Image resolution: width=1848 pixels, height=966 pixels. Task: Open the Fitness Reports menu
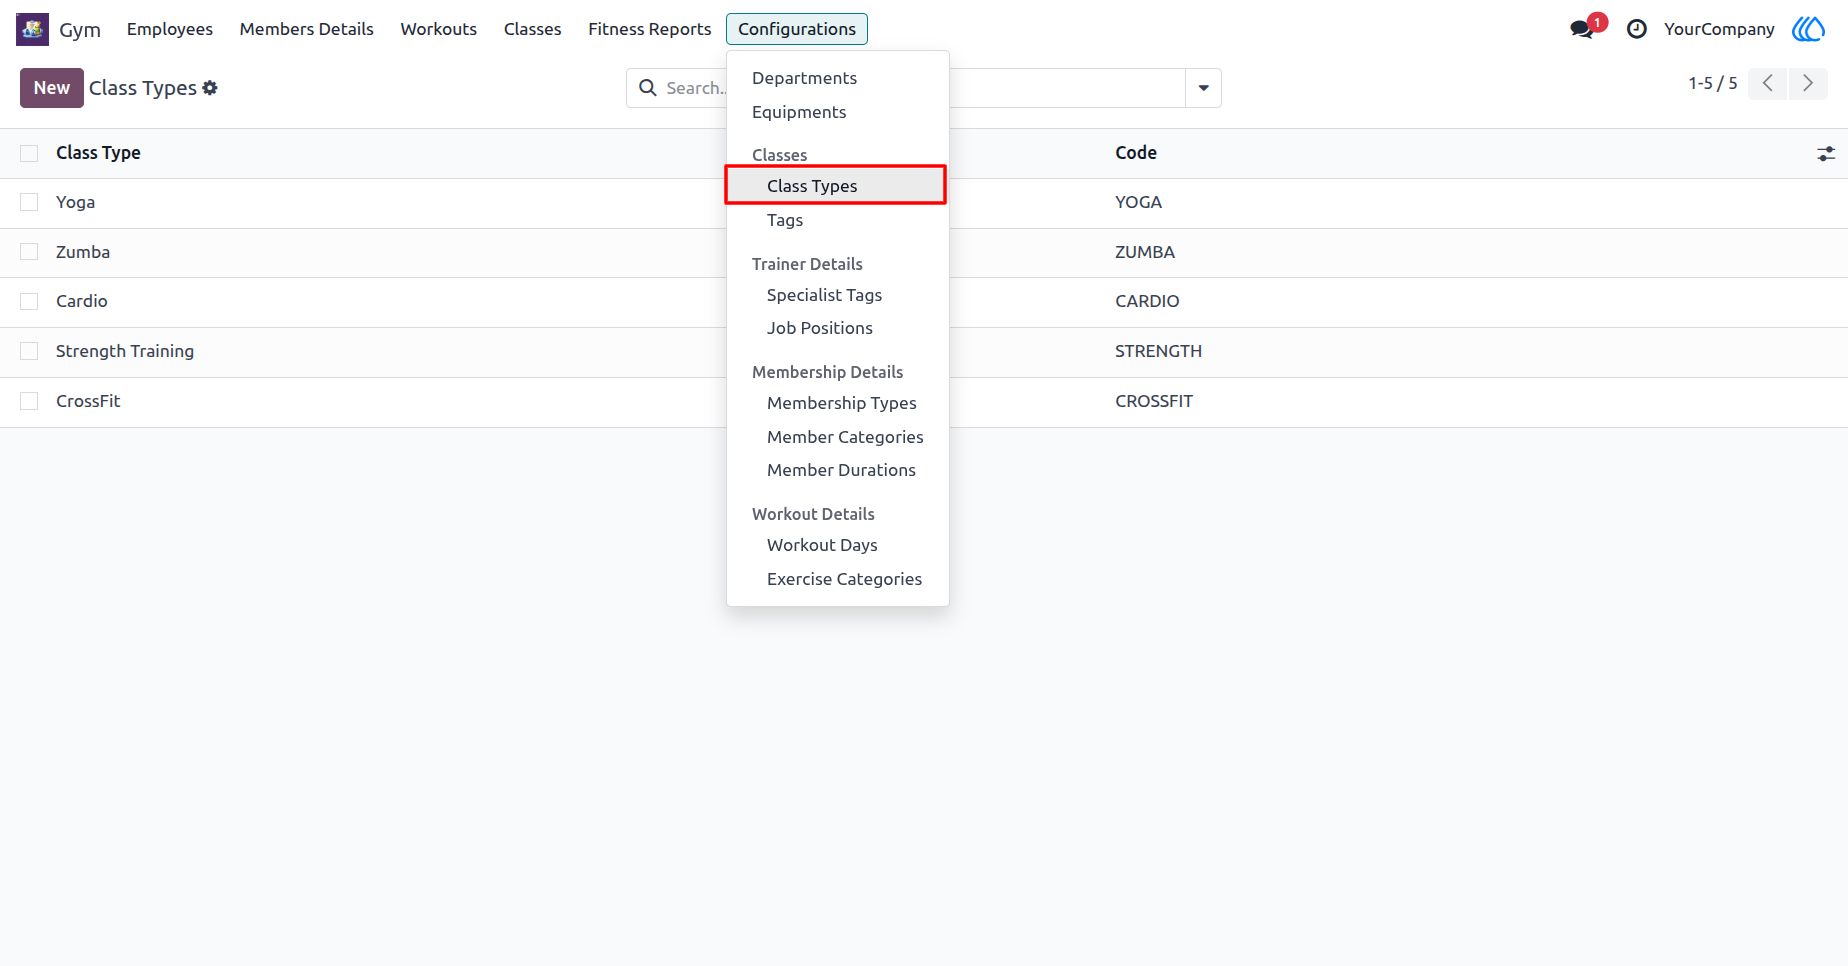pos(650,29)
